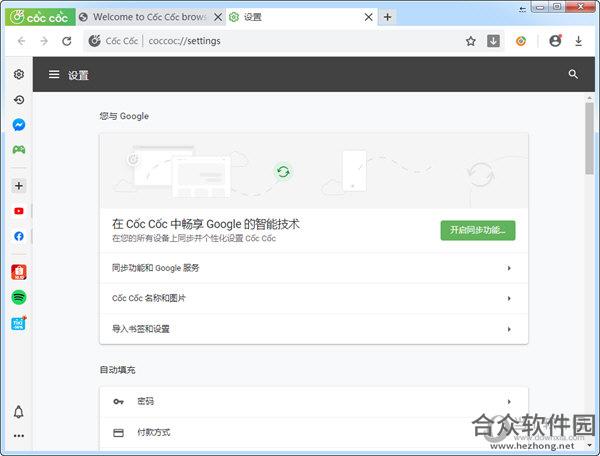
Task: Bookmark this page with the star icon
Action: 471,41
